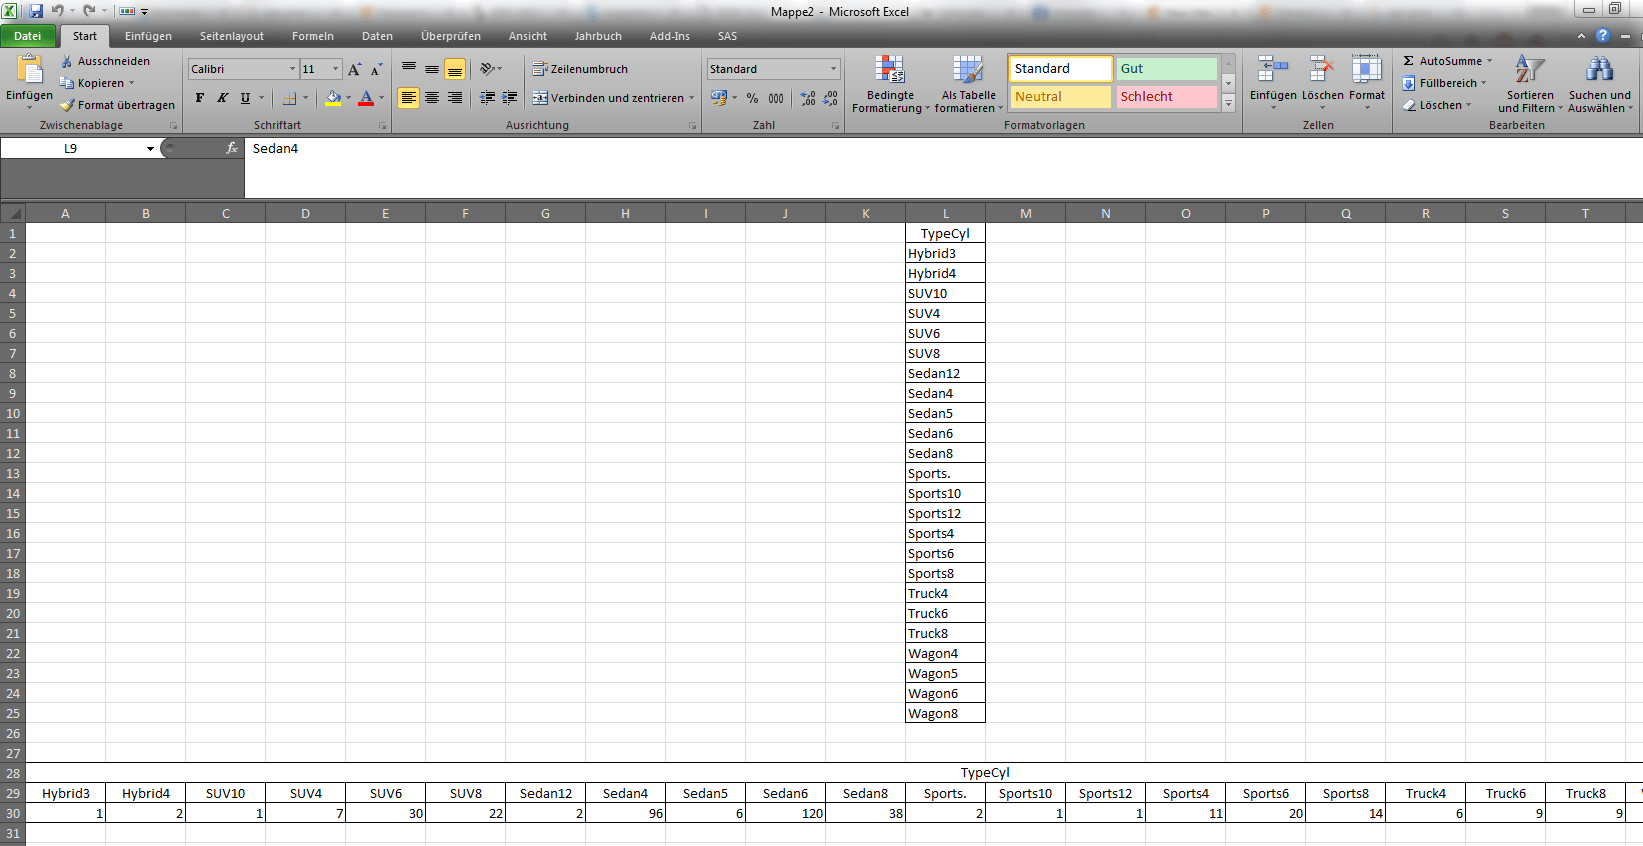Apply thousands separator 000 style

click(776, 98)
